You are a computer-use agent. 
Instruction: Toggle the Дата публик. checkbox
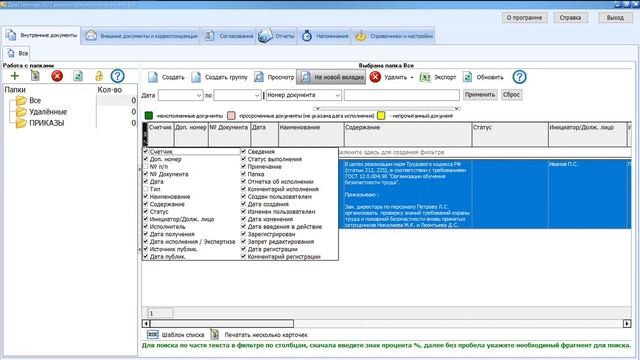tap(146, 256)
